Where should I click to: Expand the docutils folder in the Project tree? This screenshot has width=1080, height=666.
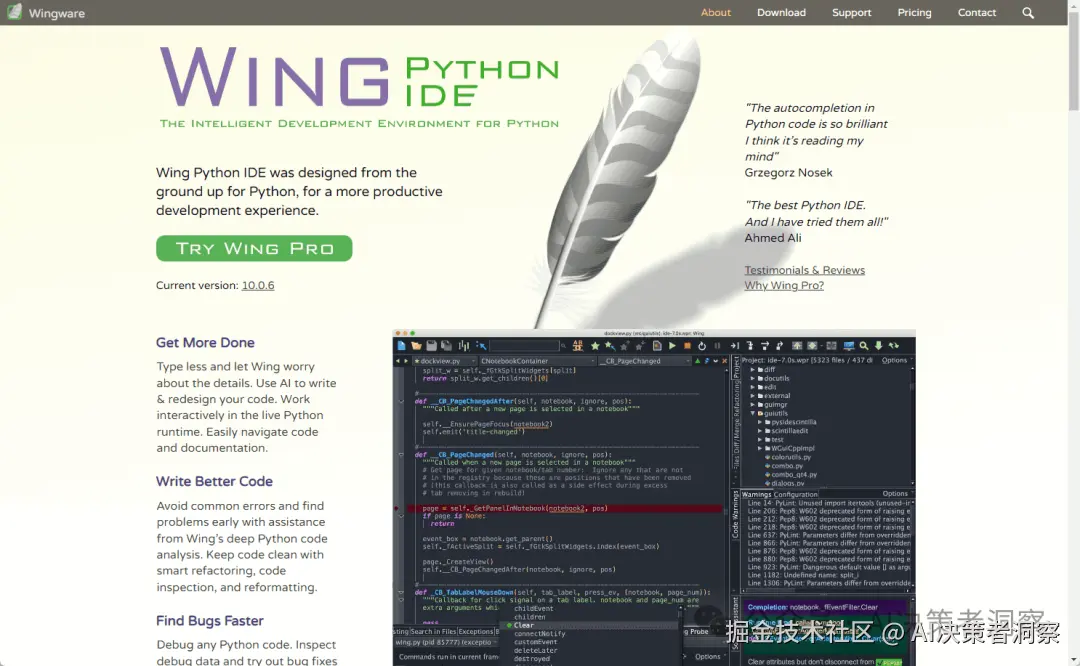753,378
